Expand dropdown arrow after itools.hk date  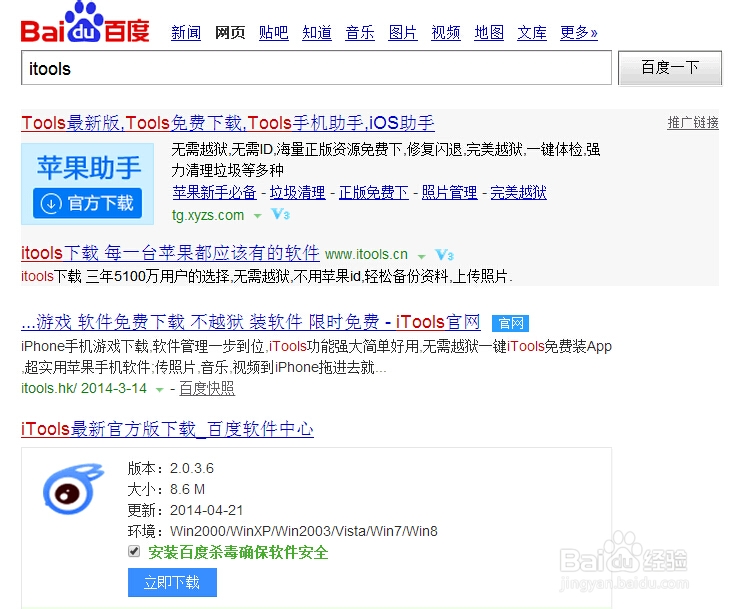tap(159, 390)
